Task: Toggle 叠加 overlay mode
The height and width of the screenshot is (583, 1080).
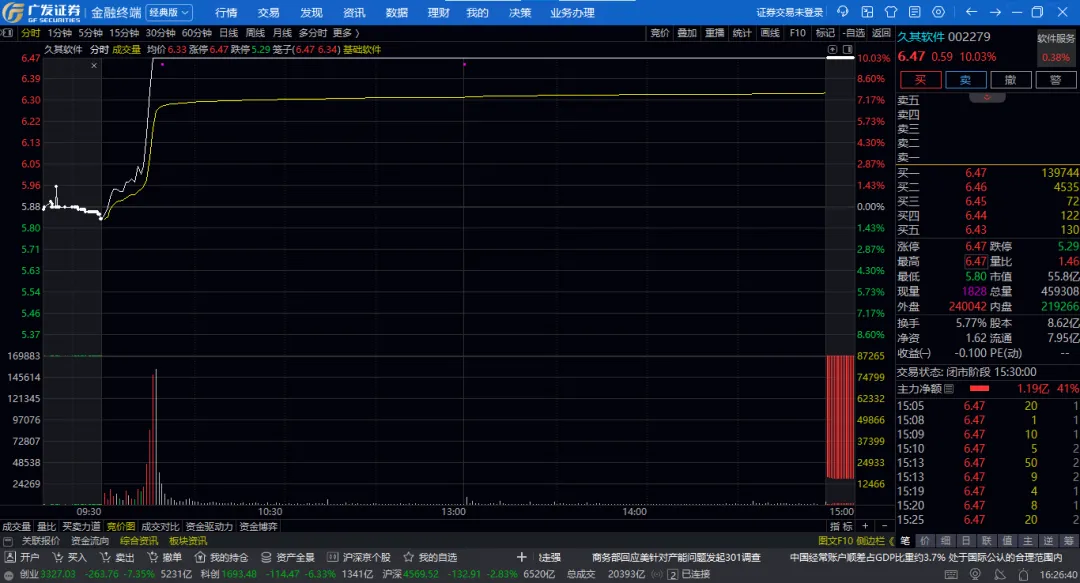Action: 687,32
